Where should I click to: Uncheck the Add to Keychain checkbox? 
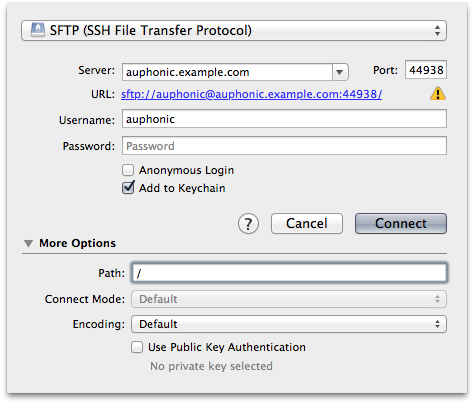128,188
